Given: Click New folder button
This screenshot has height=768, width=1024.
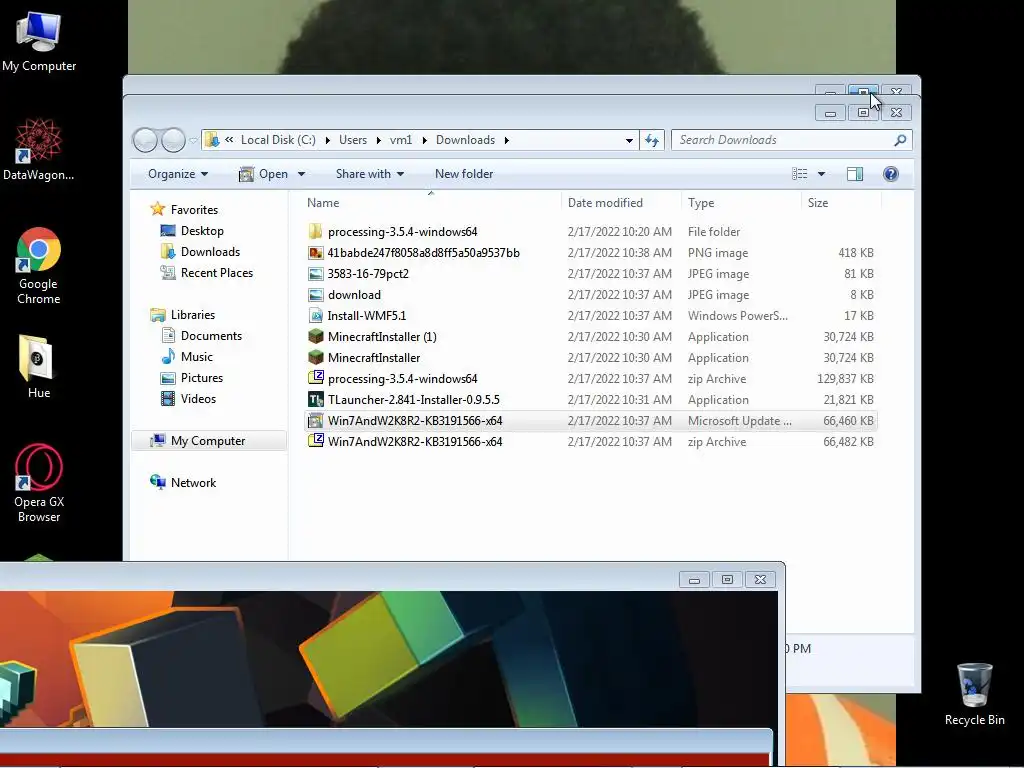Looking at the screenshot, I should coord(464,174).
